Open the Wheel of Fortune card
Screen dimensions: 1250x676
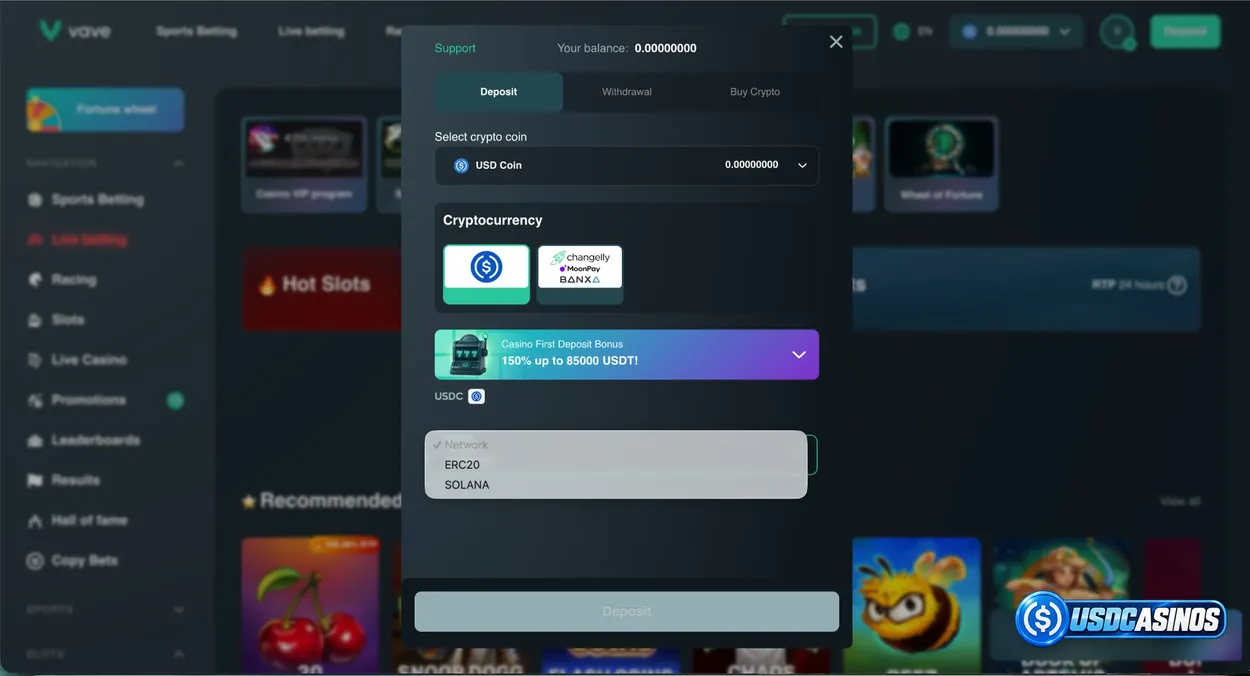(x=941, y=165)
